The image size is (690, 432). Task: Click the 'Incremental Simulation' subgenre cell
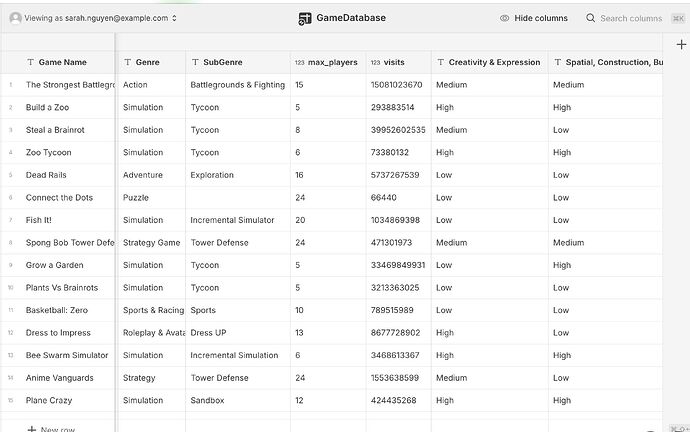238,355
